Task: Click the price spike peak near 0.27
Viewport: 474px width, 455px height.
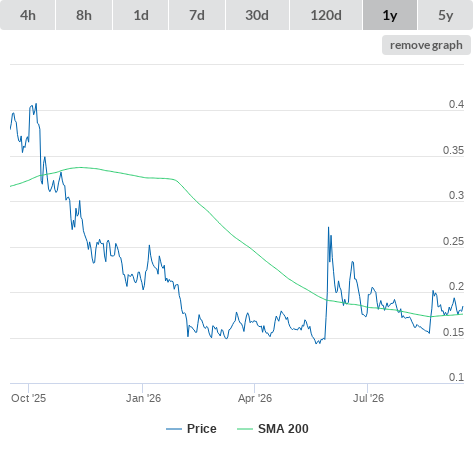Action: pyautogui.click(x=328, y=228)
